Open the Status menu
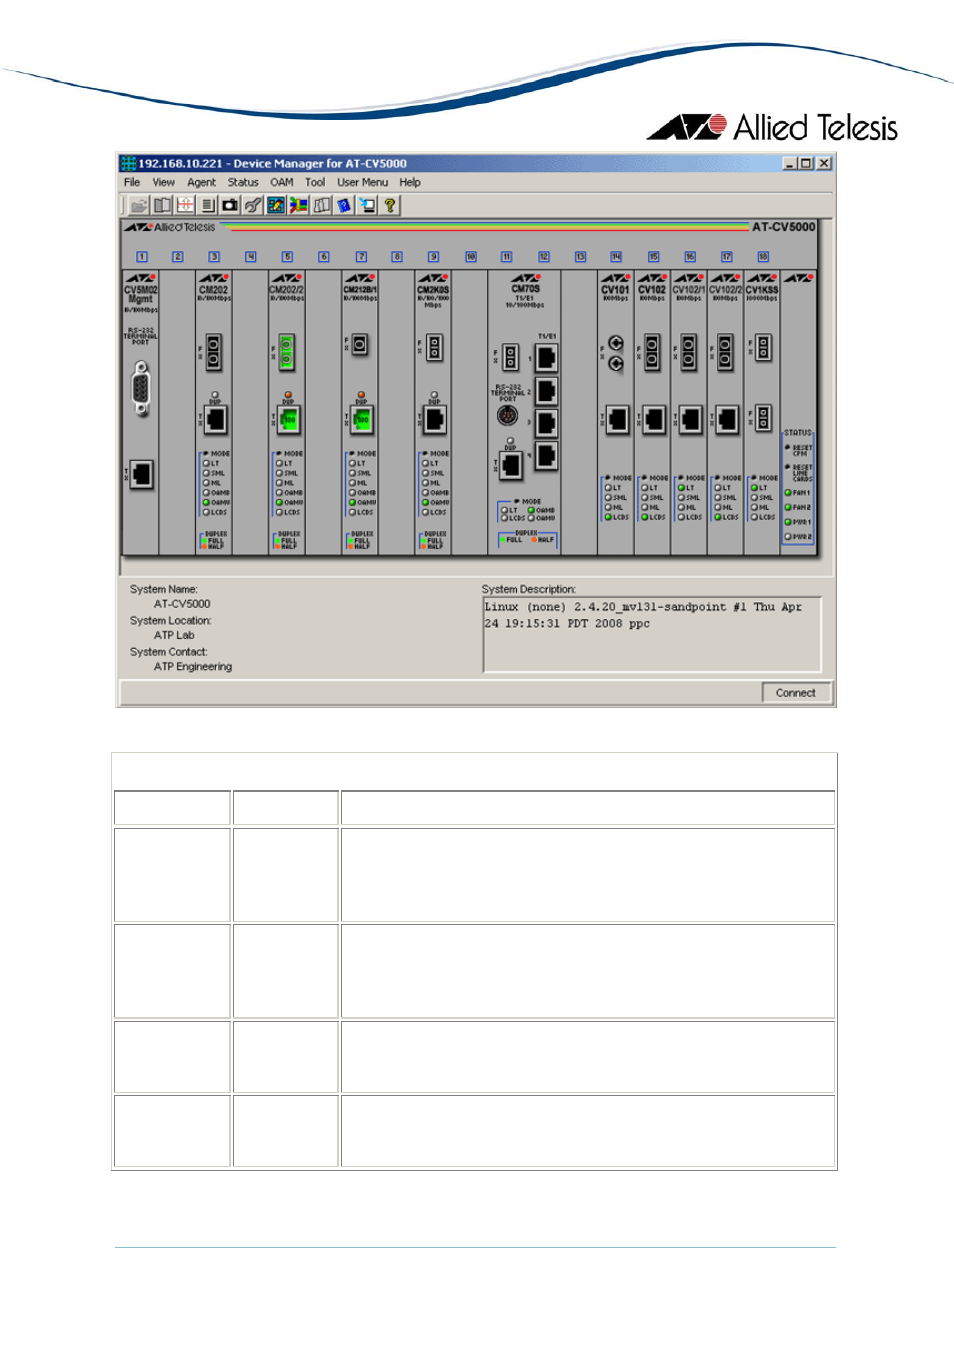 243,182
